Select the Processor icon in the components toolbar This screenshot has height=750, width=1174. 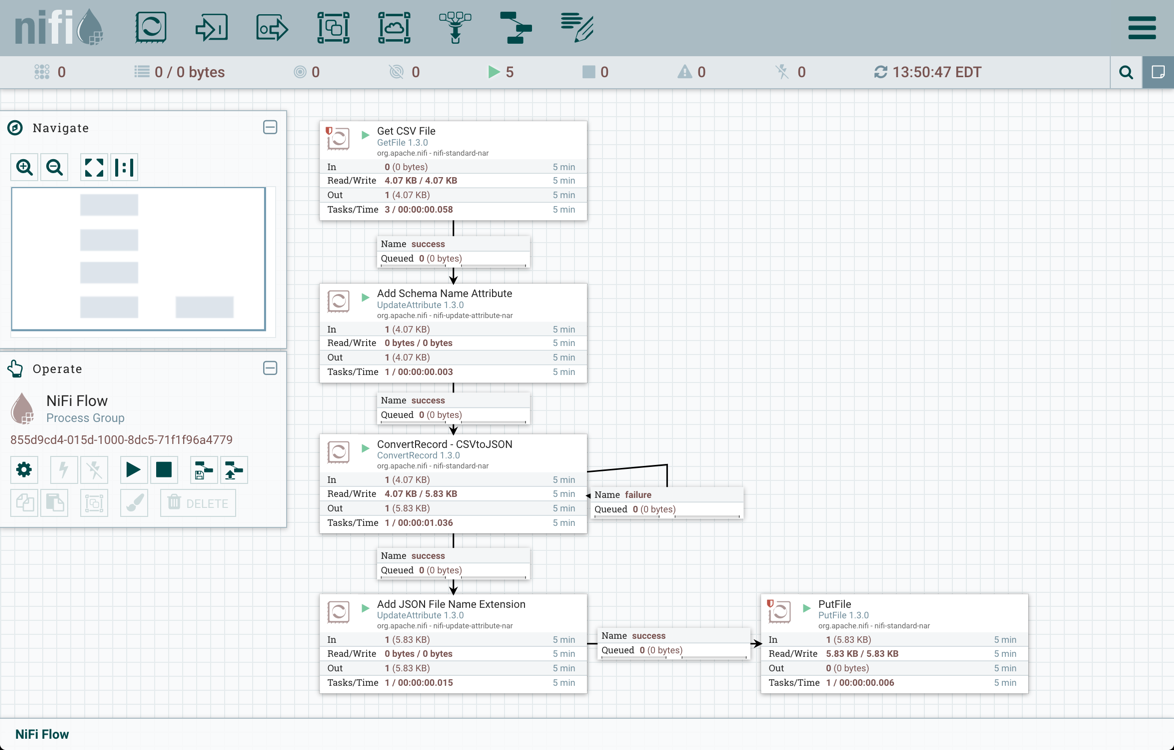pyautogui.click(x=150, y=27)
